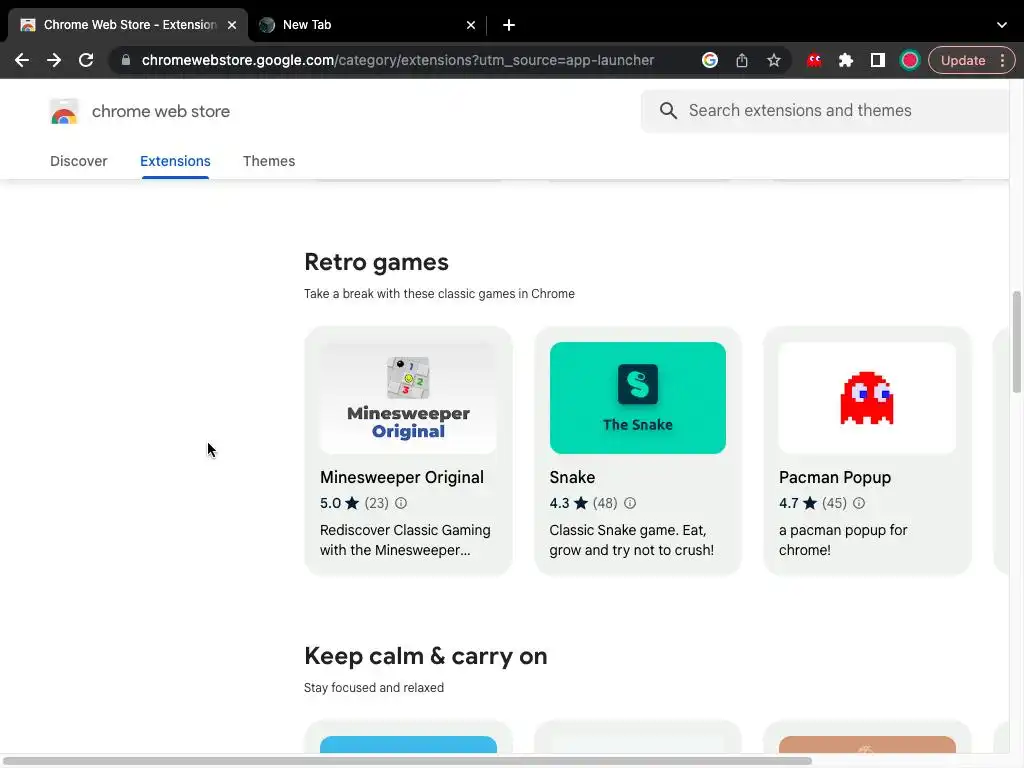This screenshot has width=1024, height=768.
Task: Open Chrome three-dot menu
Action: [1002, 60]
